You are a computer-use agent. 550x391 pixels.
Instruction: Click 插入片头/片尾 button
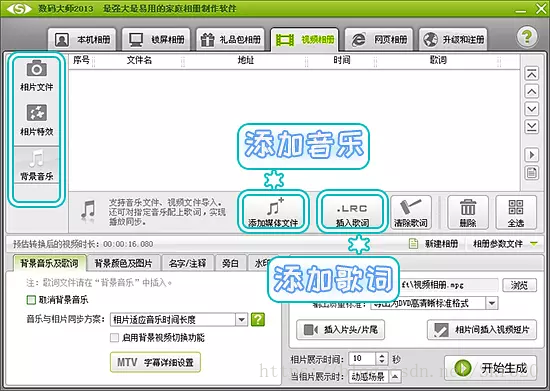tap(340, 330)
